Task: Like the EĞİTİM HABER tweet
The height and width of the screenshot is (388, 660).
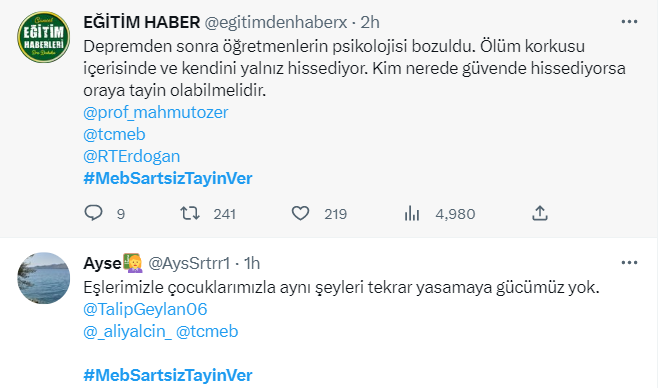Action: [x=301, y=213]
